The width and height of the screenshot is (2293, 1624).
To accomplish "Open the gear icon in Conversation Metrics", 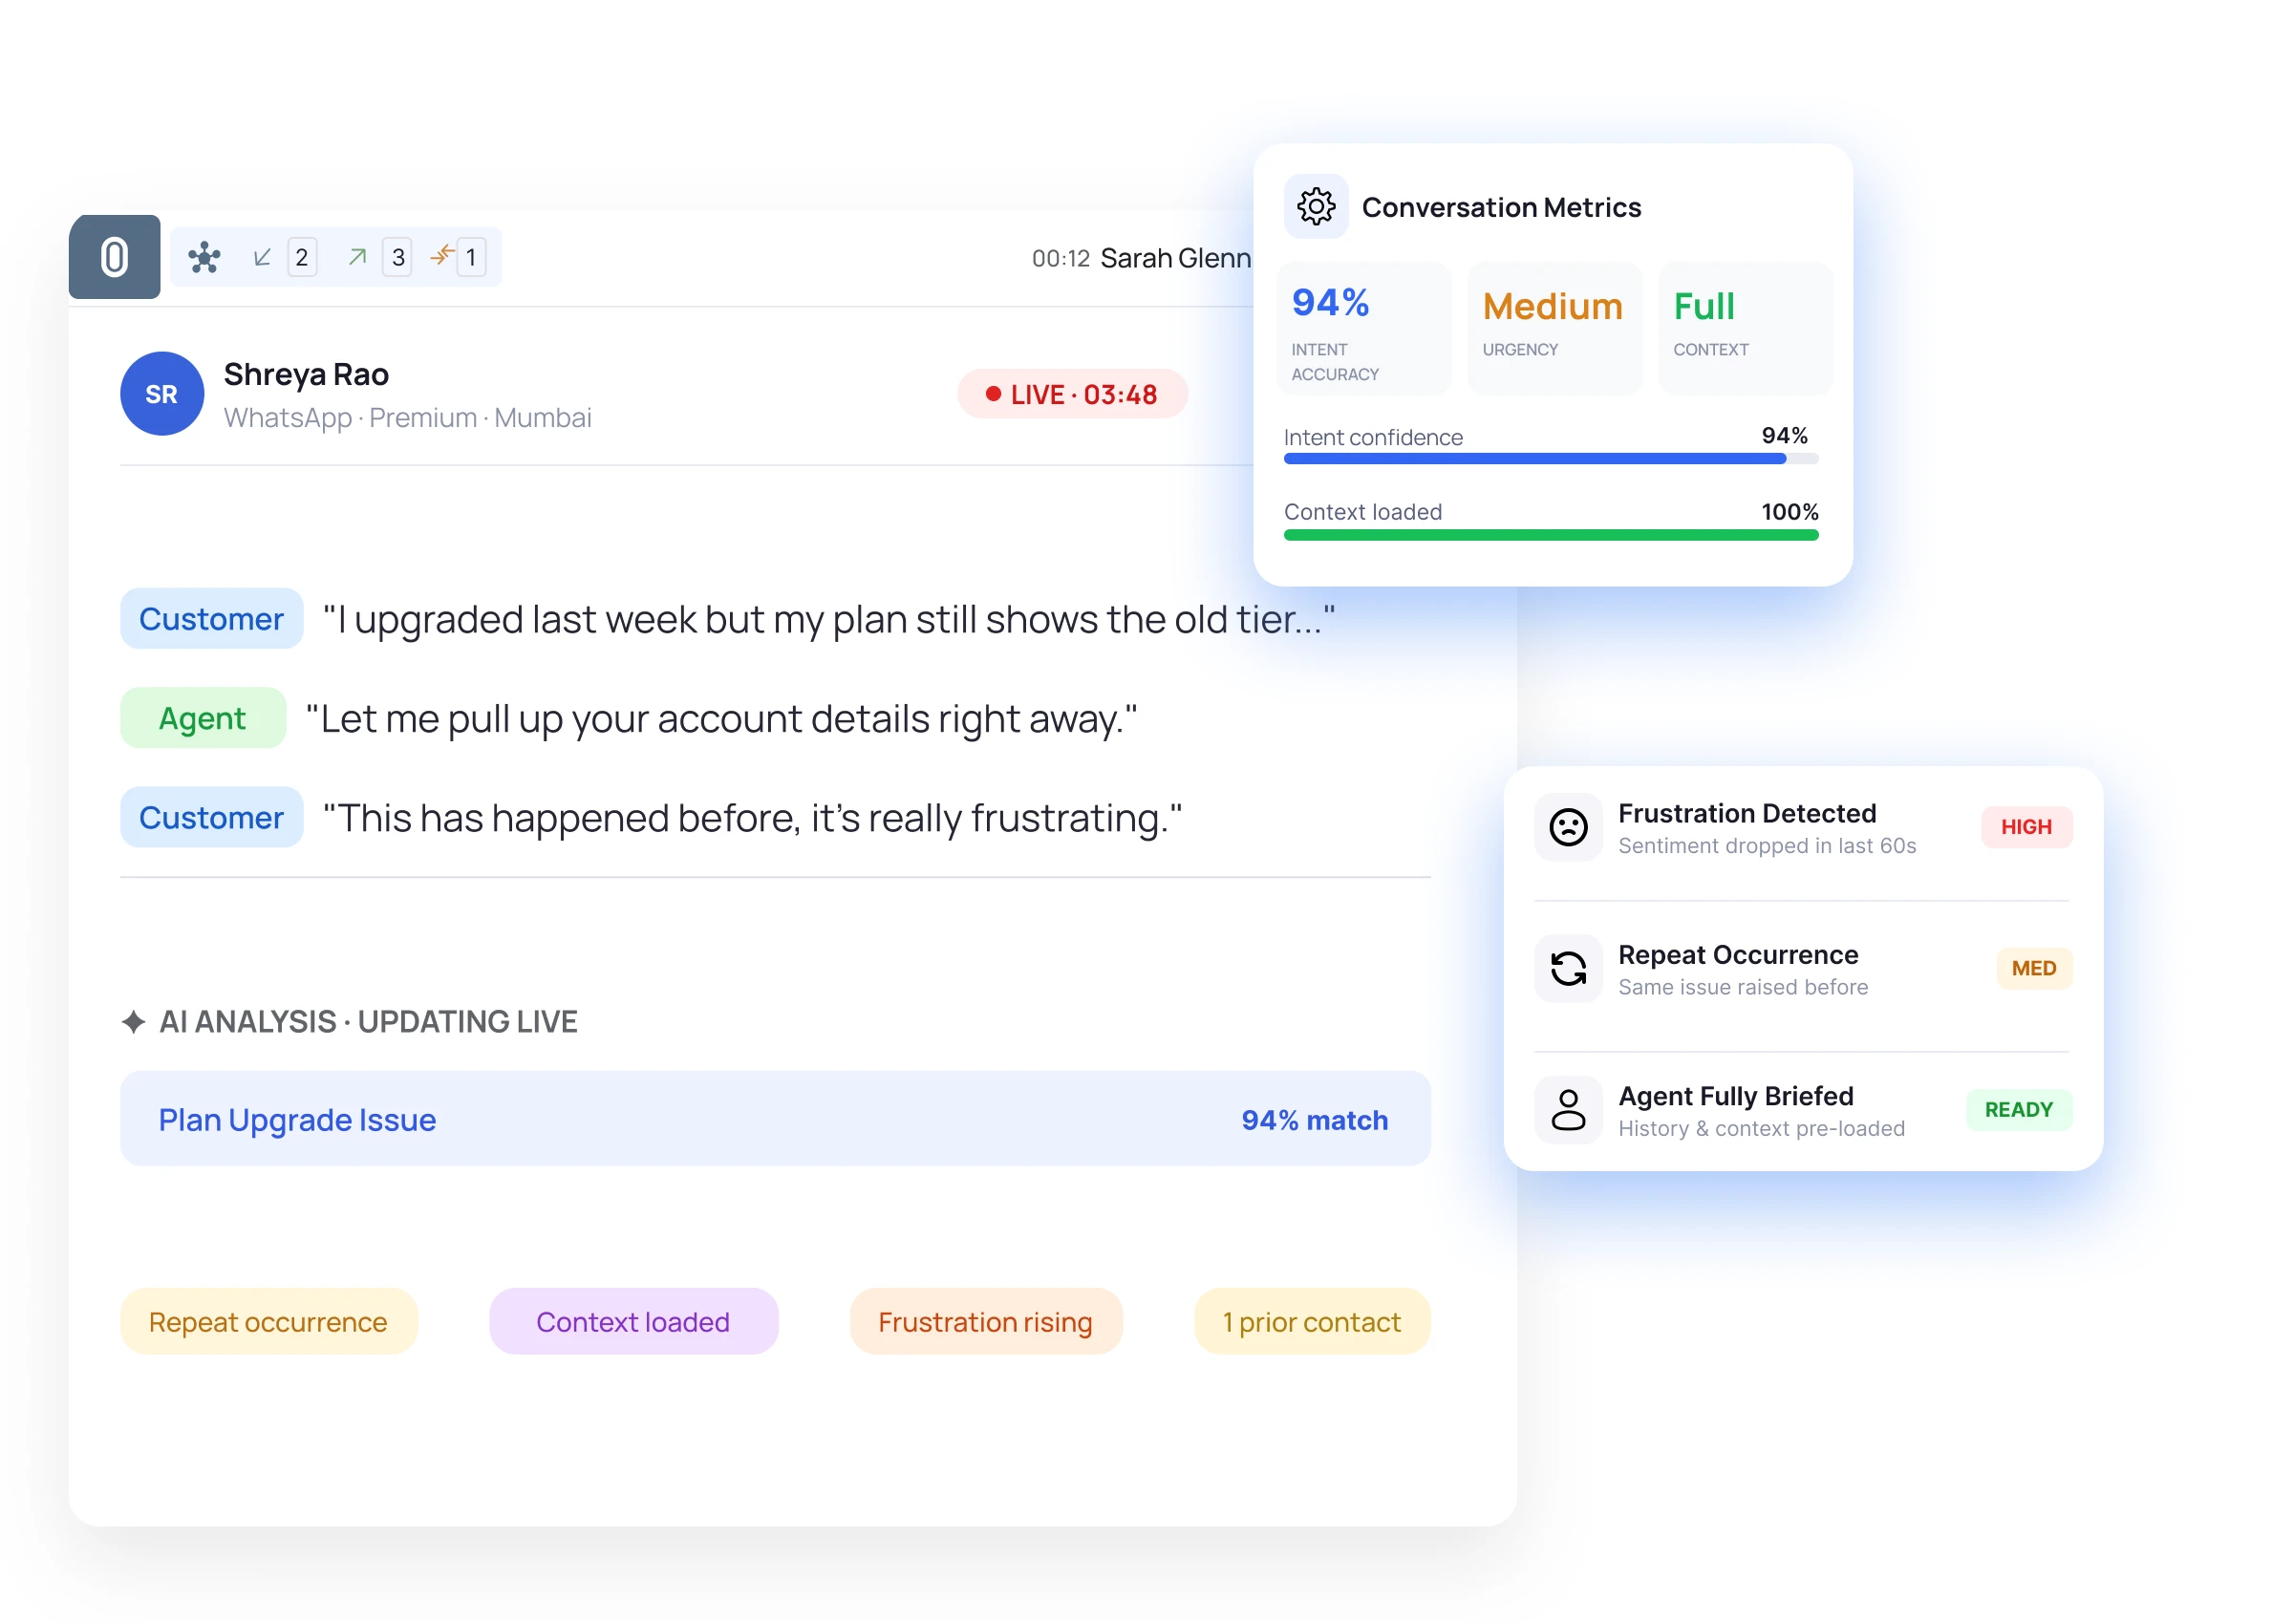I will tap(1315, 207).
